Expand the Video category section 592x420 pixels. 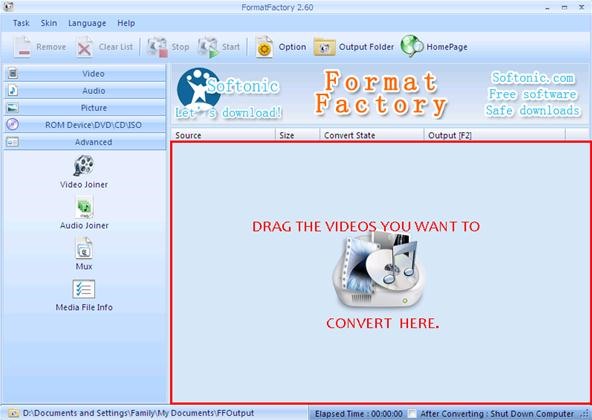click(x=85, y=73)
